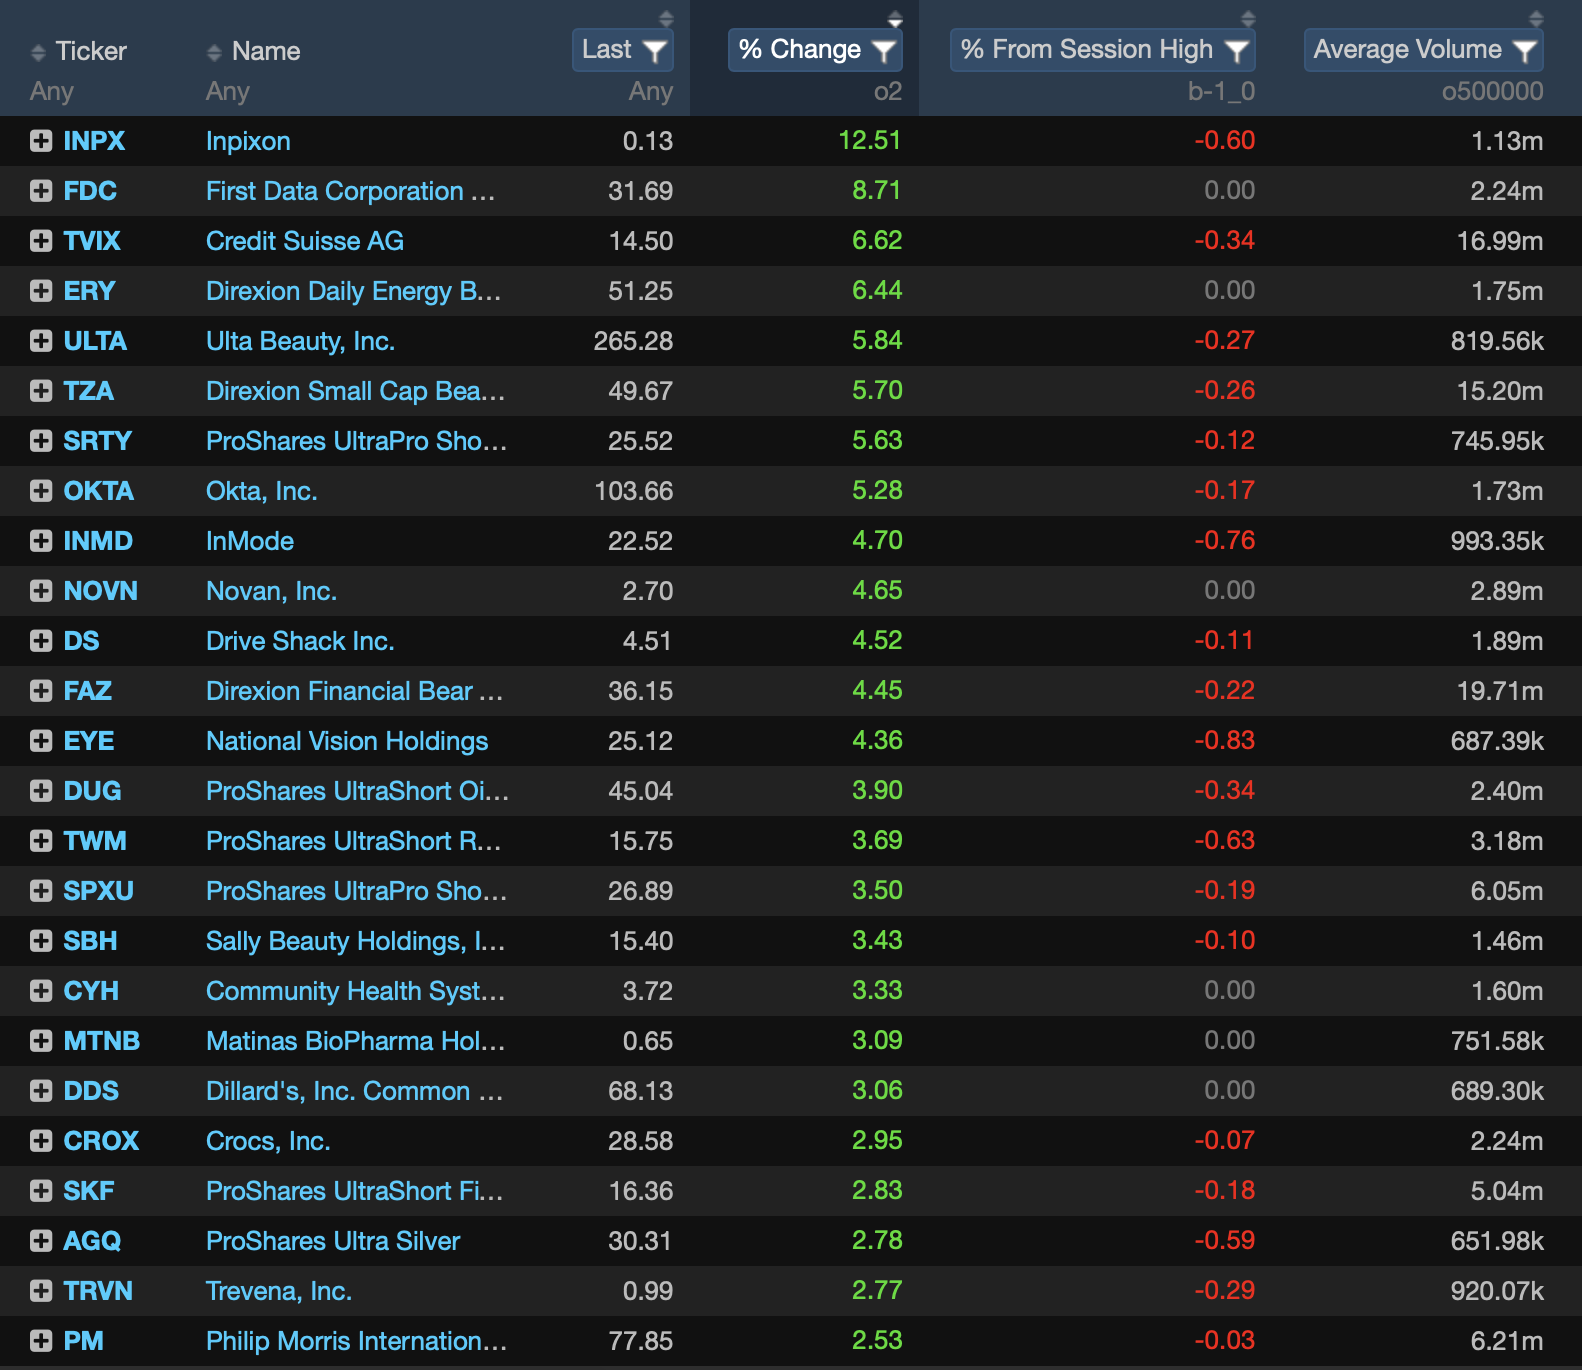Sort arrows above Average Volume column

1536,18
